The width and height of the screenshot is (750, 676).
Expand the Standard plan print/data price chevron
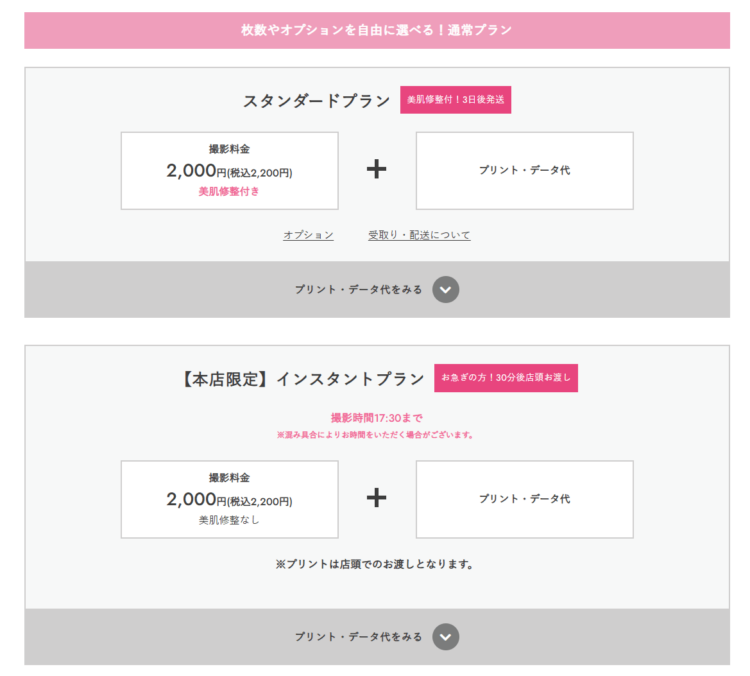(445, 289)
